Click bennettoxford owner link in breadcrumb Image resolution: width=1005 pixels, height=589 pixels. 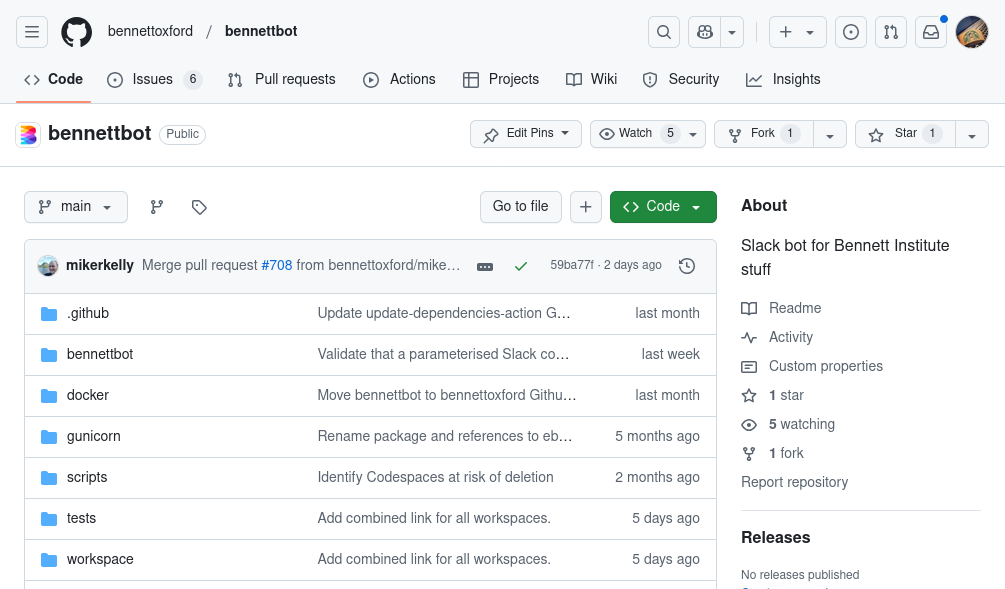150,31
